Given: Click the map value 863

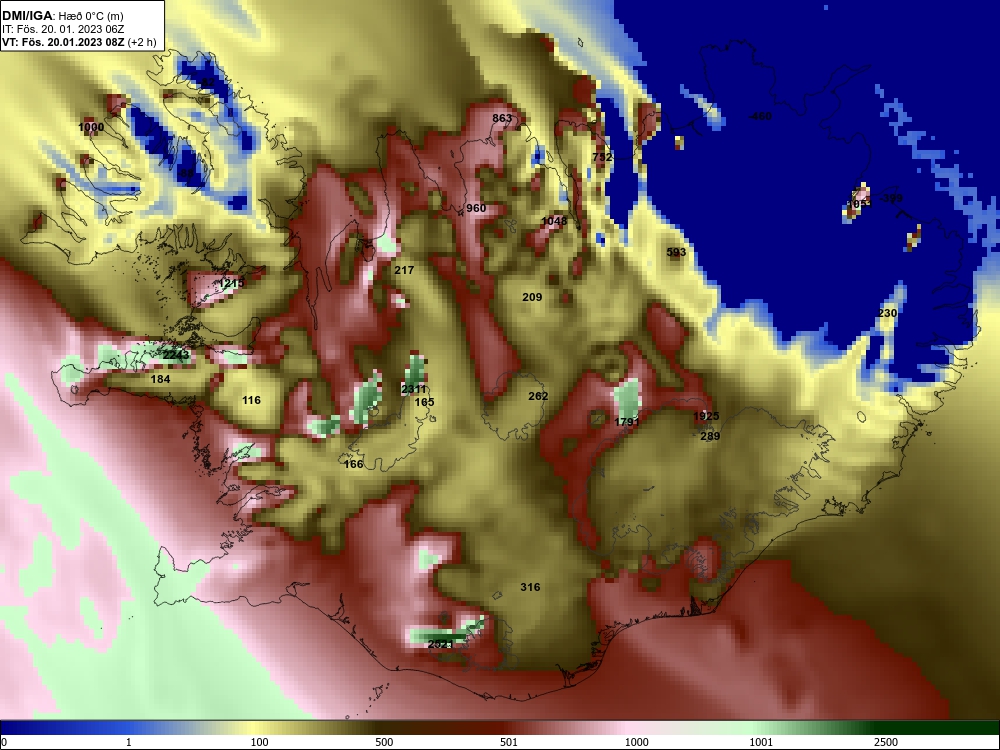Looking at the screenshot, I should coord(502,118).
